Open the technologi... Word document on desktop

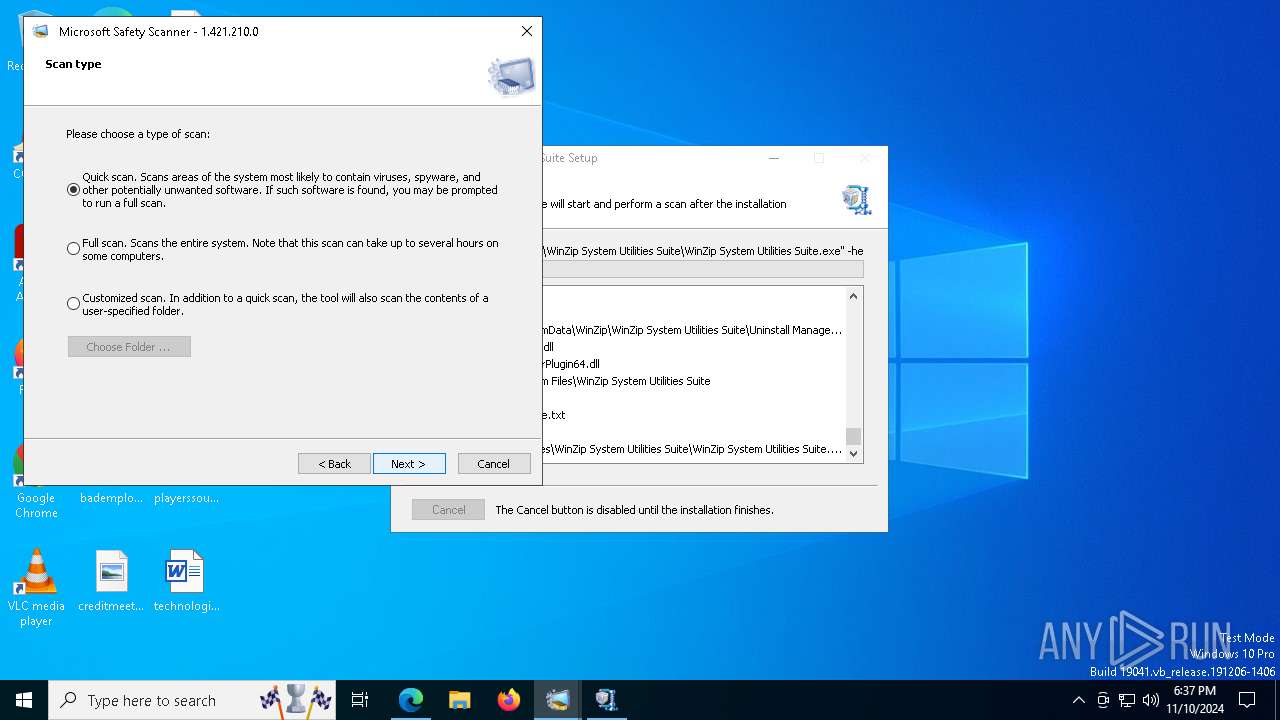[185, 580]
